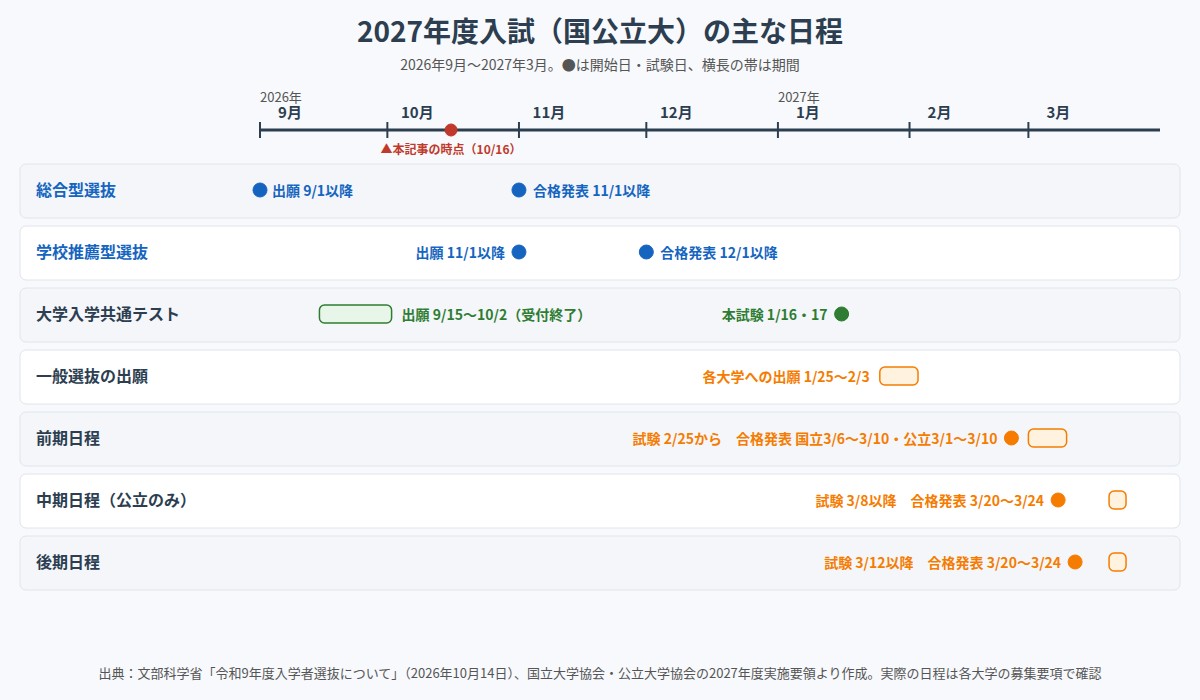Screen dimensions: 1200x700
Task: Click the 2027年 year label
Action: tap(799, 97)
